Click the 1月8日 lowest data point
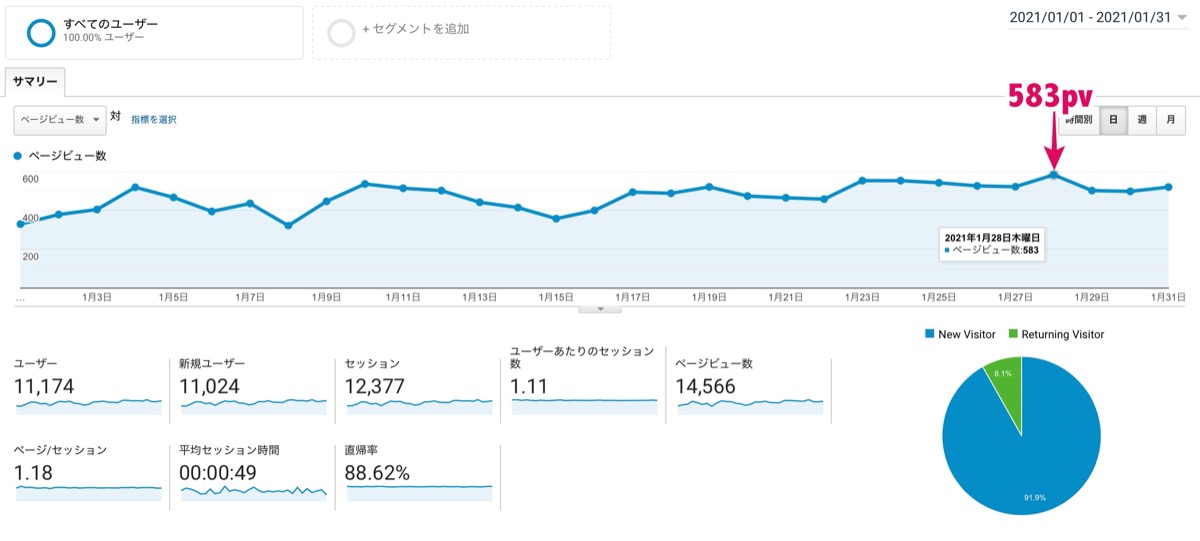Image resolution: width=1200 pixels, height=541 pixels. 288,225
